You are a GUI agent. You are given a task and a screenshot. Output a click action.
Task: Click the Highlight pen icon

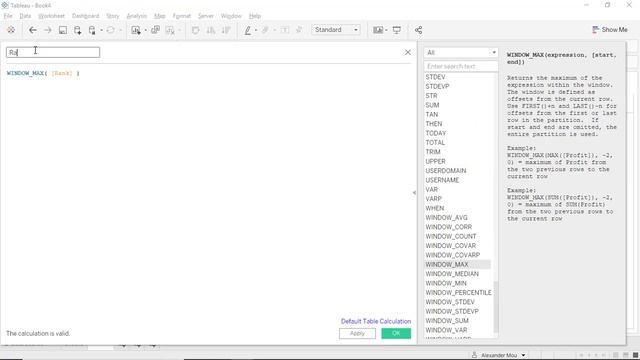pos(248,30)
